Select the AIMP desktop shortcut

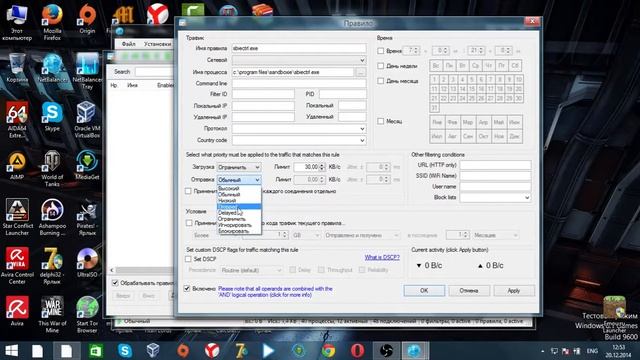(x=17, y=165)
